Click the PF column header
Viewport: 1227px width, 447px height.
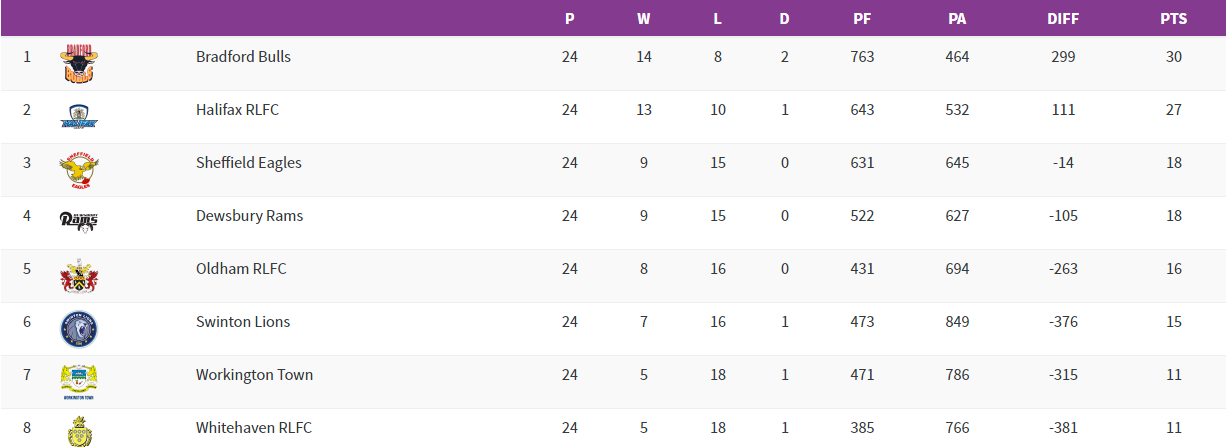[x=862, y=19]
